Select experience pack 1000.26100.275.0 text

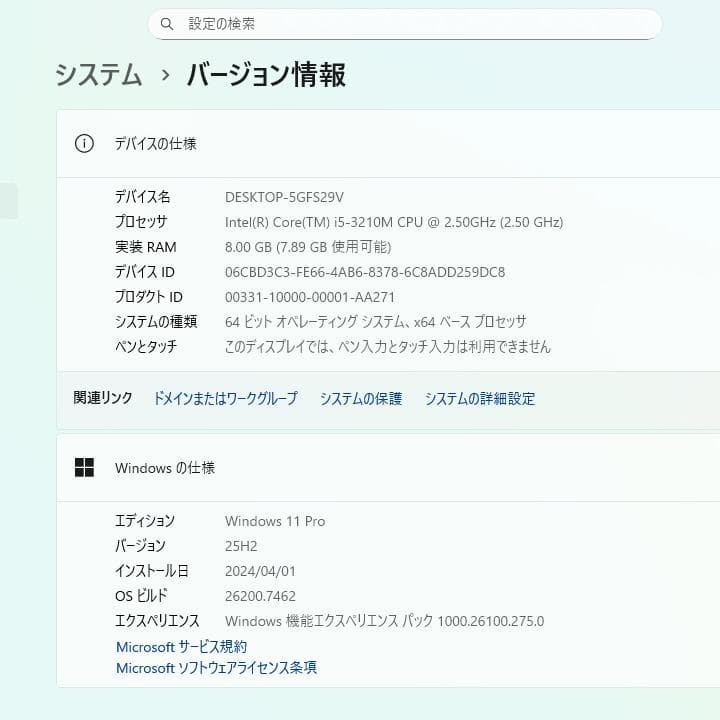click(491, 621)
